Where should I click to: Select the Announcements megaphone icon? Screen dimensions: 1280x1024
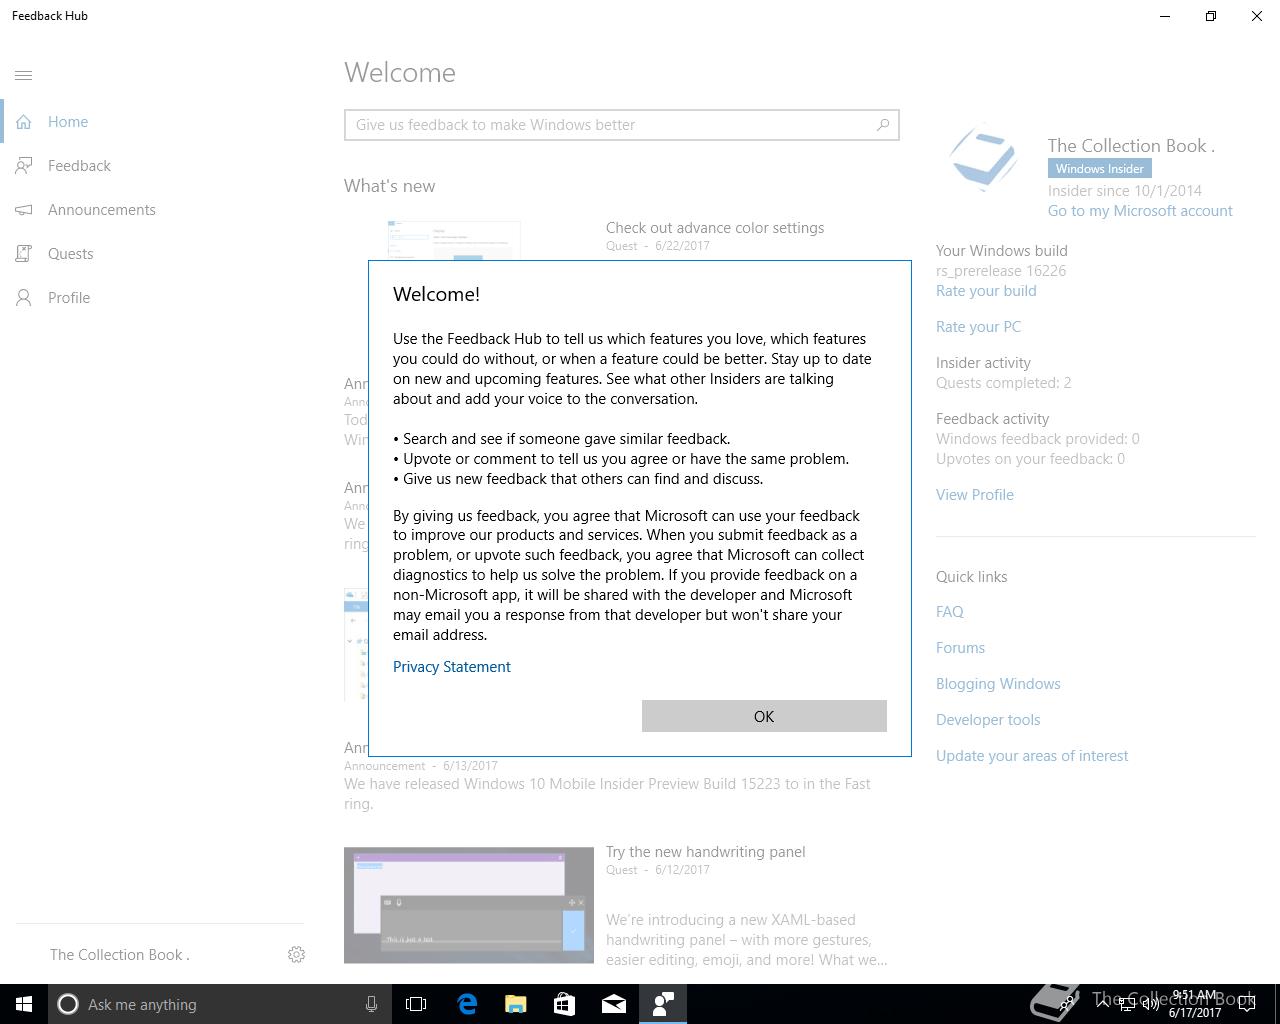24,210
